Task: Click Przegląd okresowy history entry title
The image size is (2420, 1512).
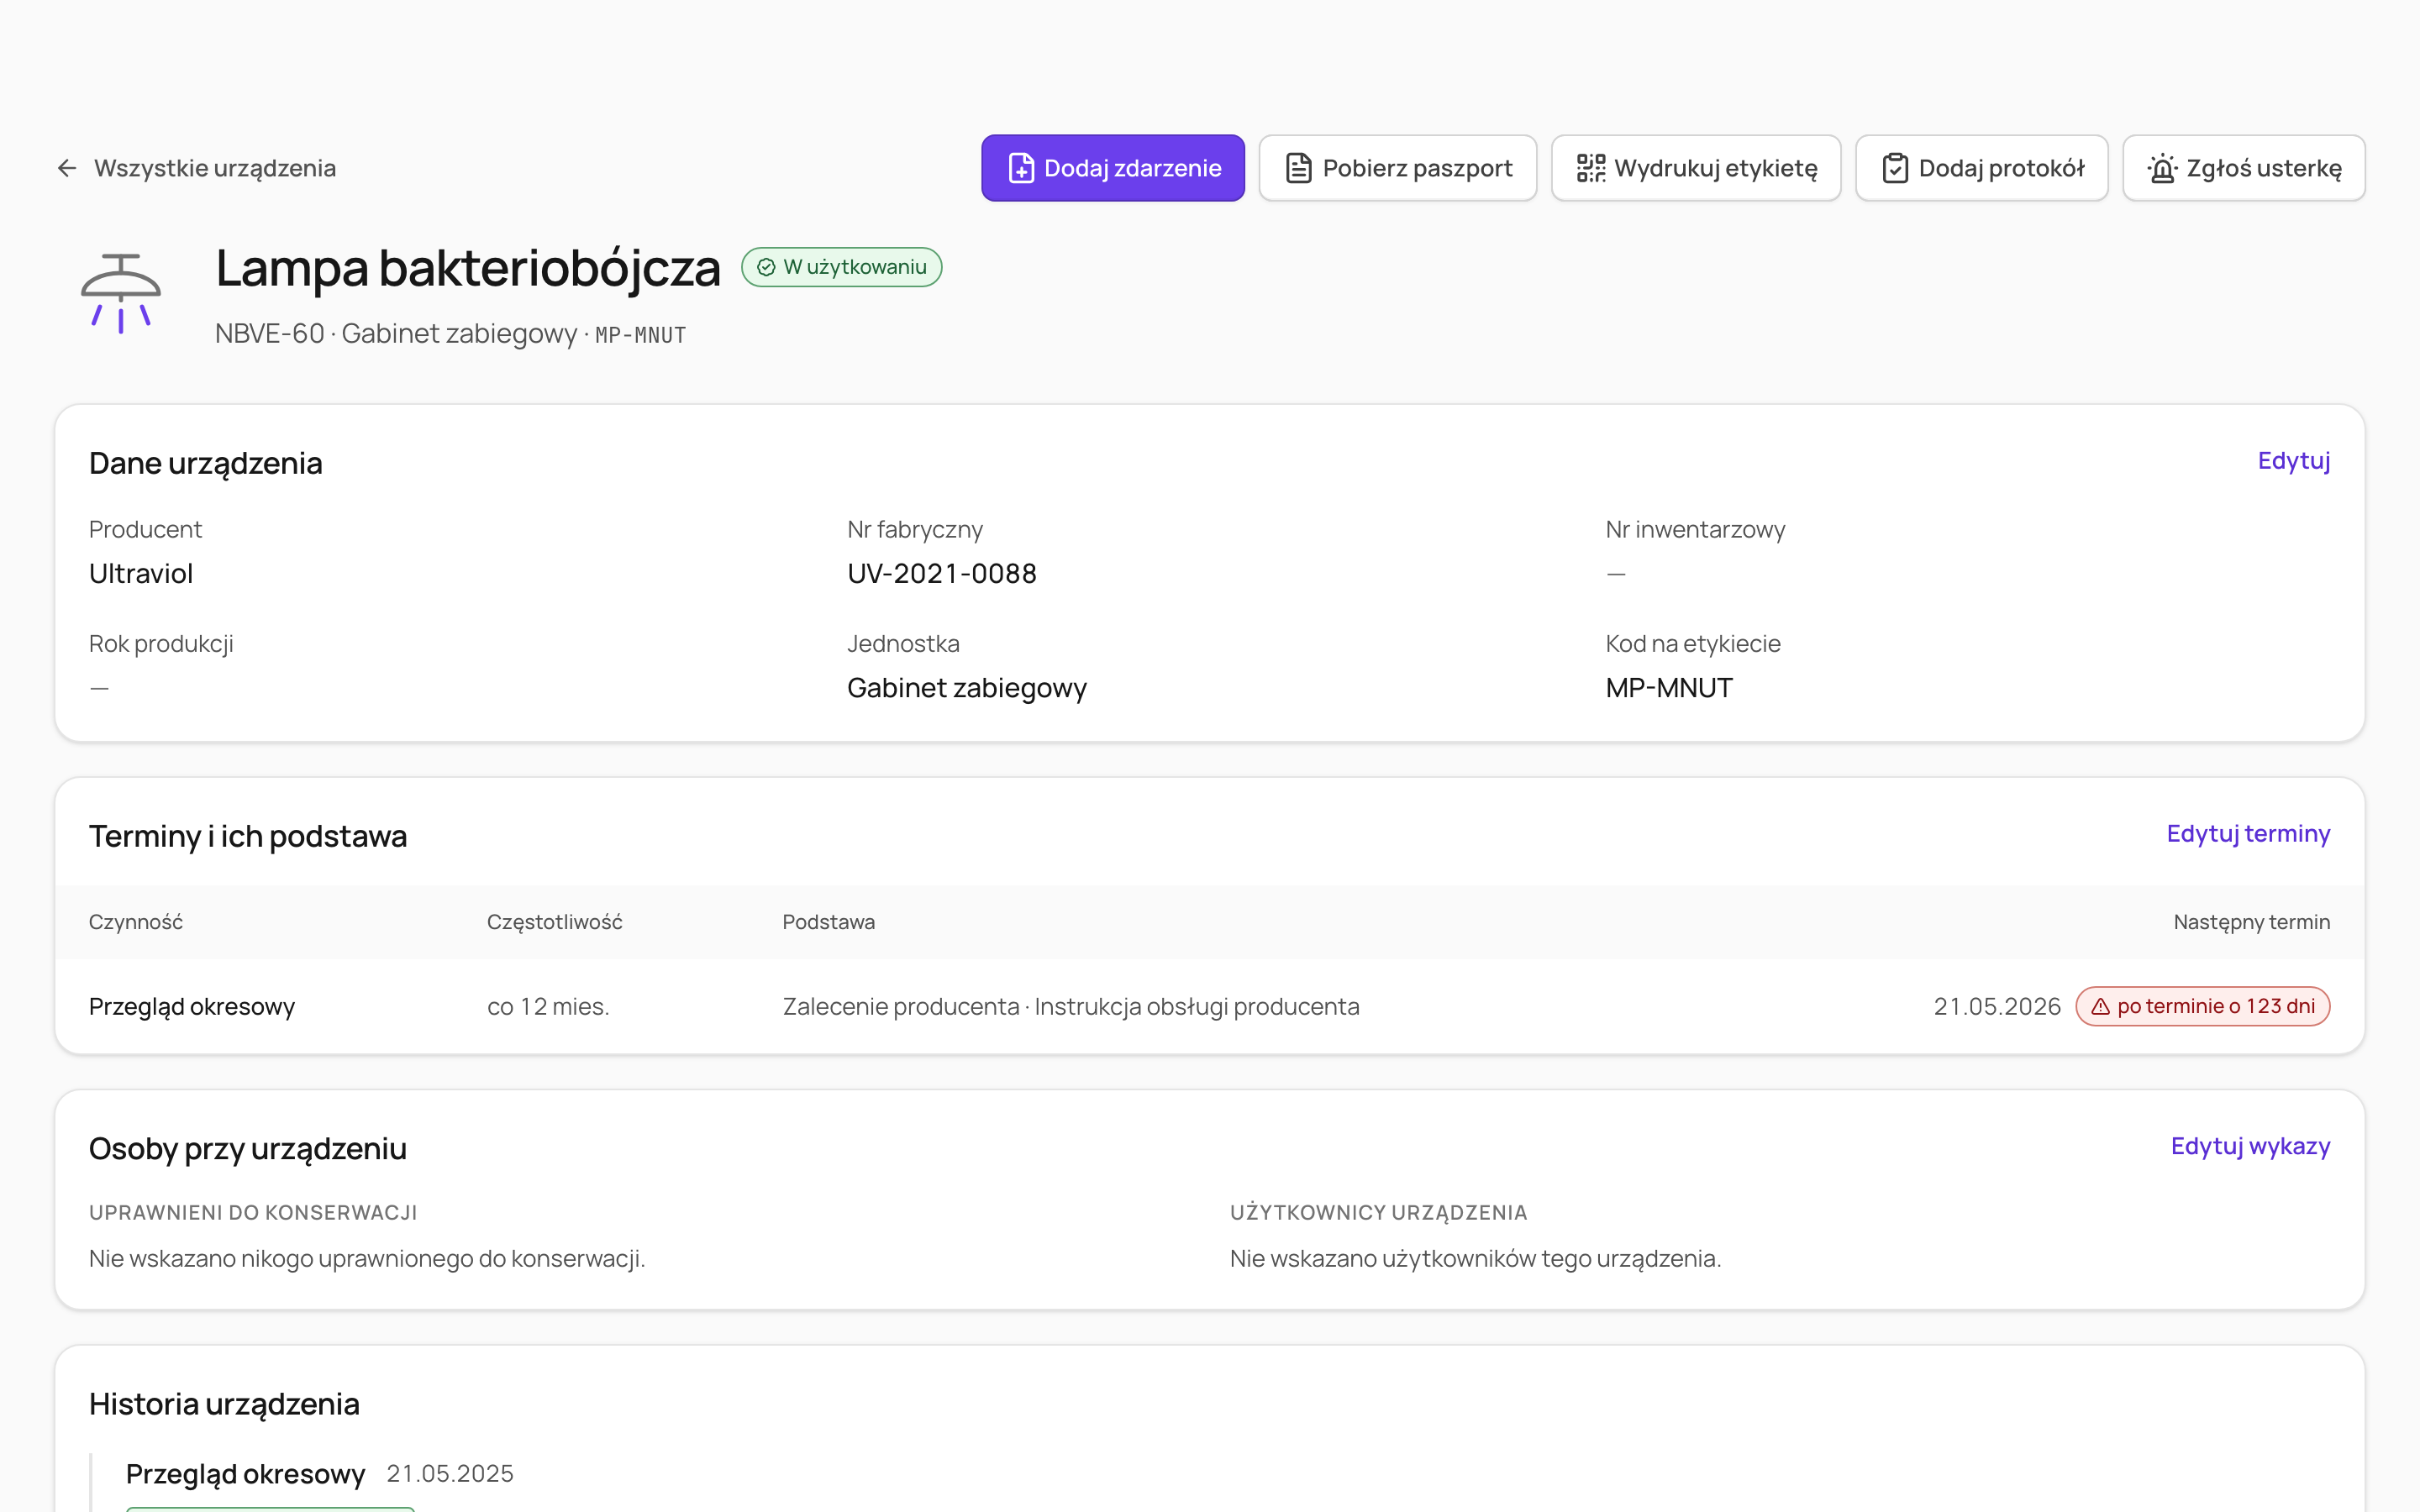Action: (246, 1474)
